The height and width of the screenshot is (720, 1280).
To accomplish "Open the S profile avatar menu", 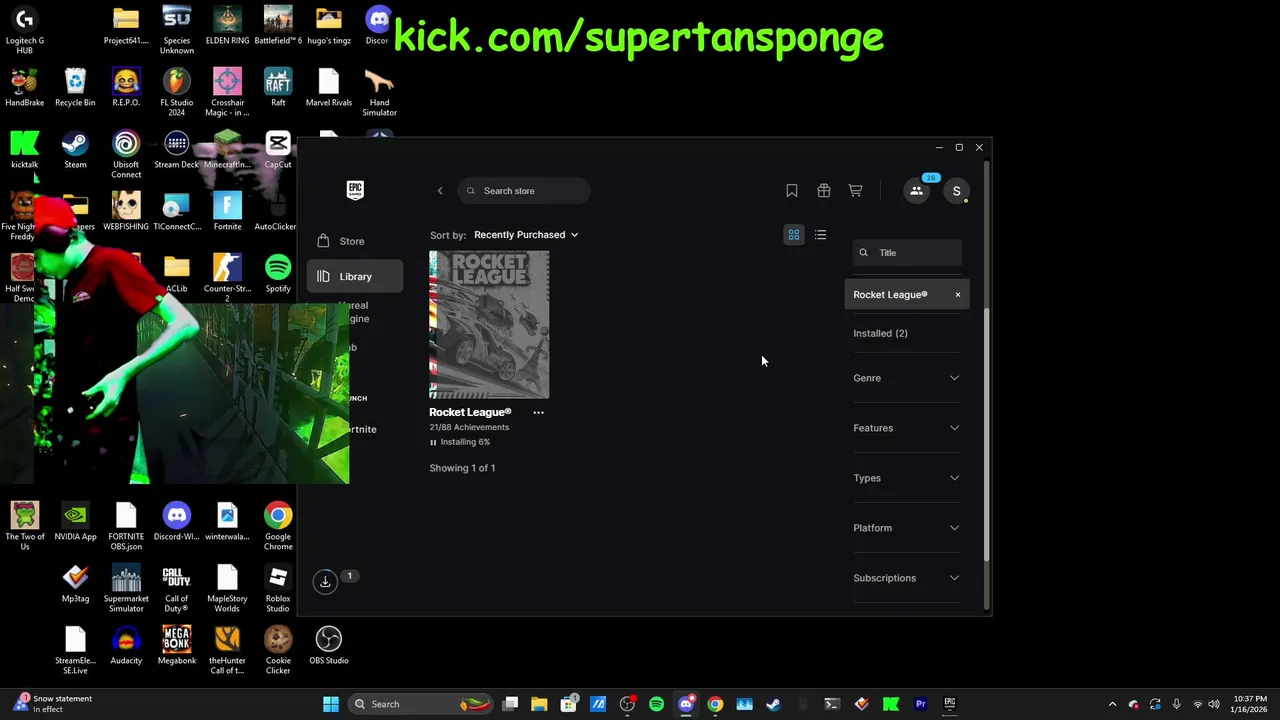I will coord(957,191).
